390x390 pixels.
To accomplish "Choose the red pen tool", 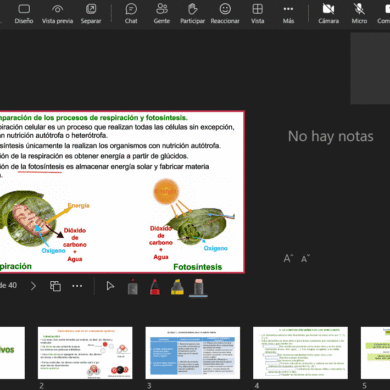I will [x=155, y=287].
